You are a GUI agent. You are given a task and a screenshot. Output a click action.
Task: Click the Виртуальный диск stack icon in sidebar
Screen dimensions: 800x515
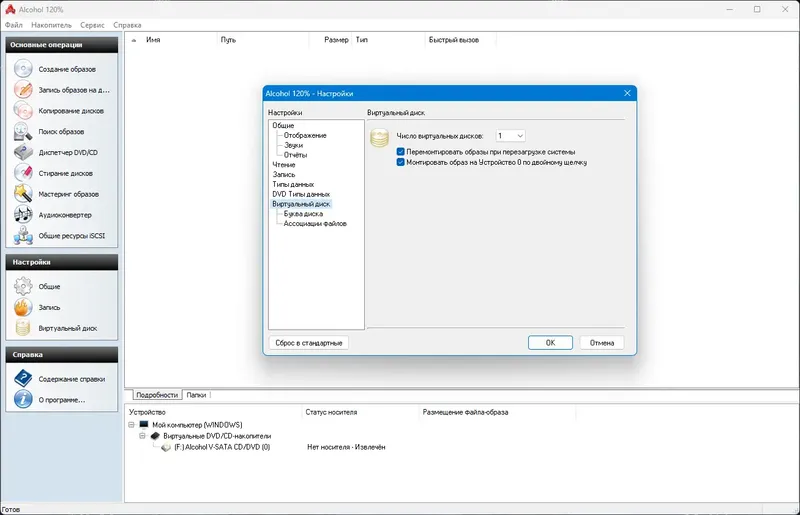point(23,328)
